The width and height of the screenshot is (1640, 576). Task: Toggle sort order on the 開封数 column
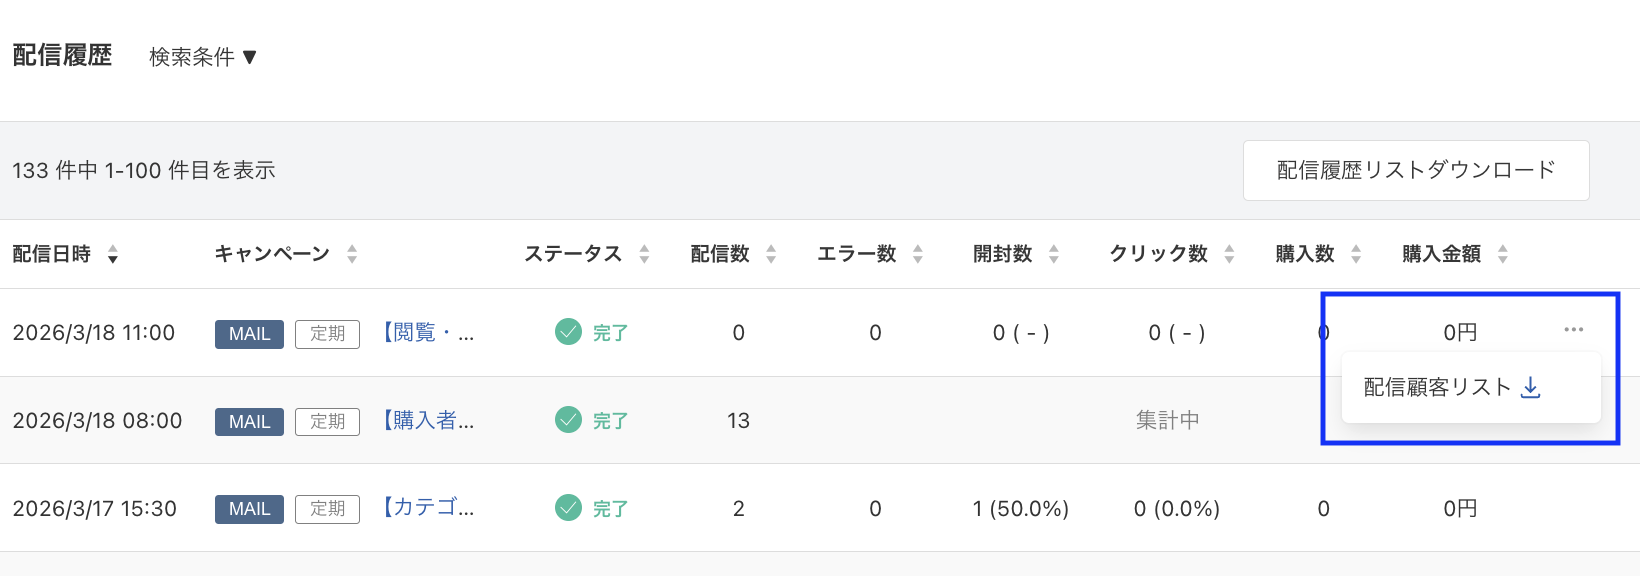(1054, 254)
